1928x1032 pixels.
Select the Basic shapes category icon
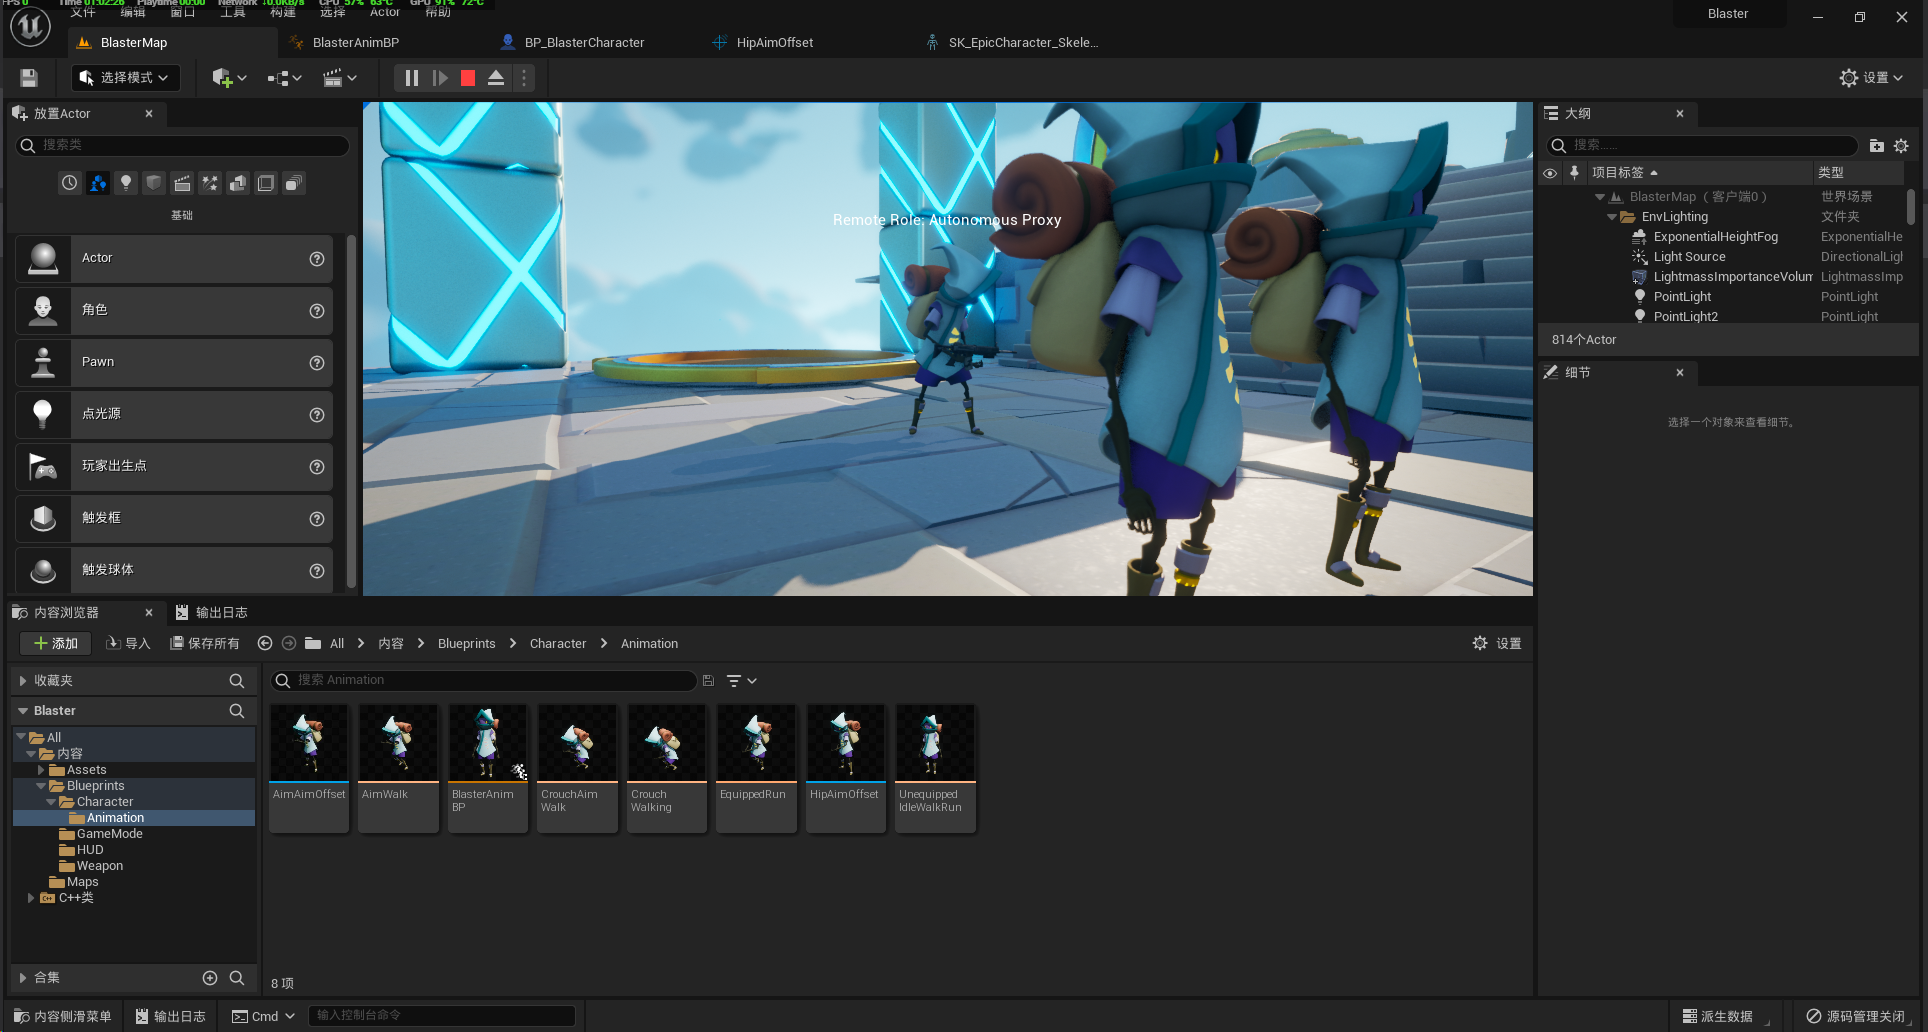pos(97,183)
